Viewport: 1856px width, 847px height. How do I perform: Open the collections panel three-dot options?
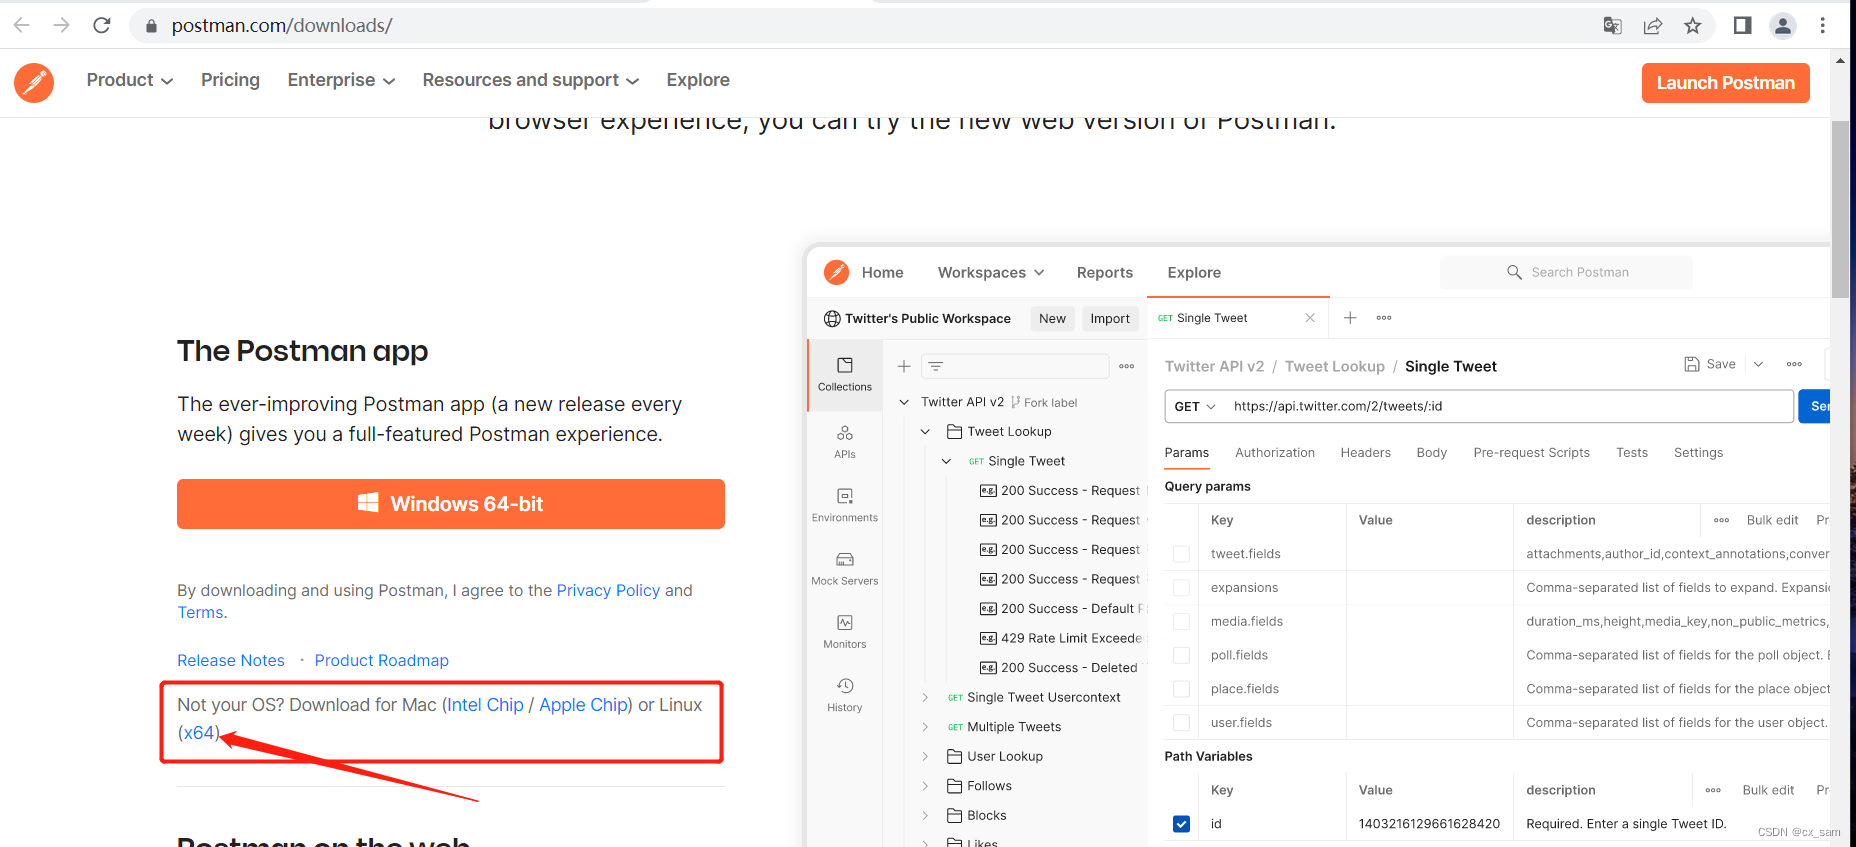(x=1127, y=366)
